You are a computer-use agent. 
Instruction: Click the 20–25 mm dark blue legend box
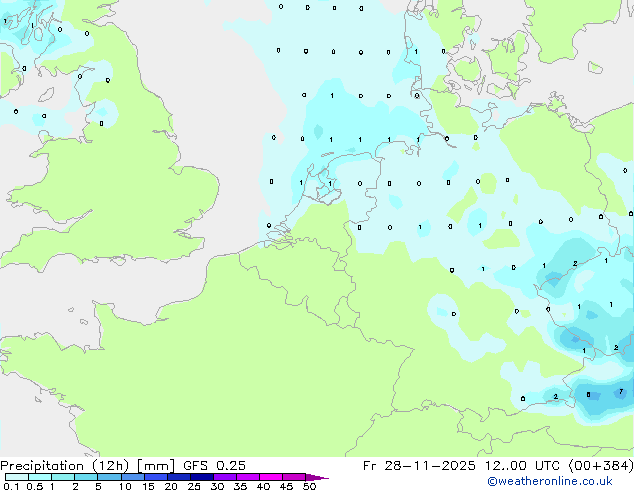pyautogui.click(x=179, y=477)
